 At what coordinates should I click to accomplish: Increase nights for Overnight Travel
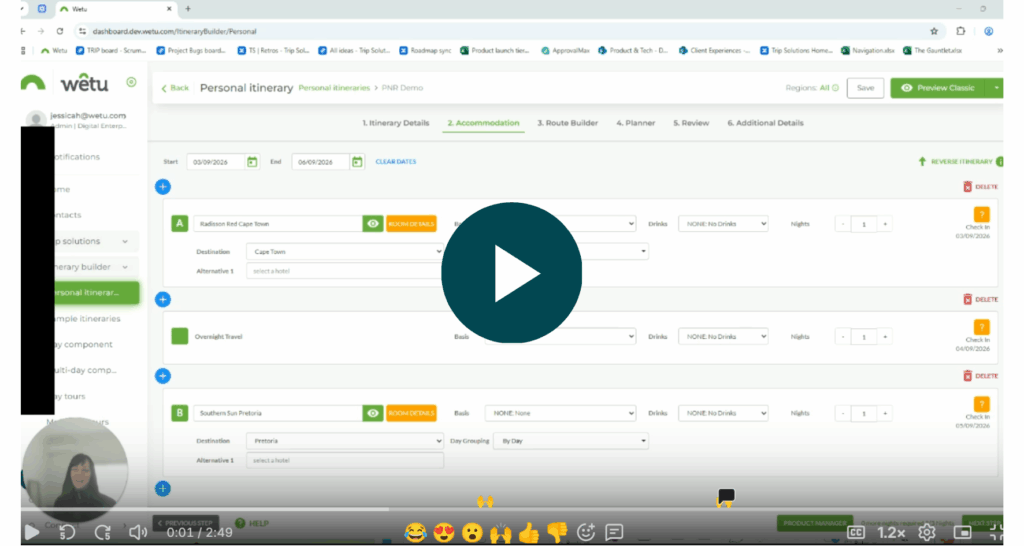(x=885, y=337)
